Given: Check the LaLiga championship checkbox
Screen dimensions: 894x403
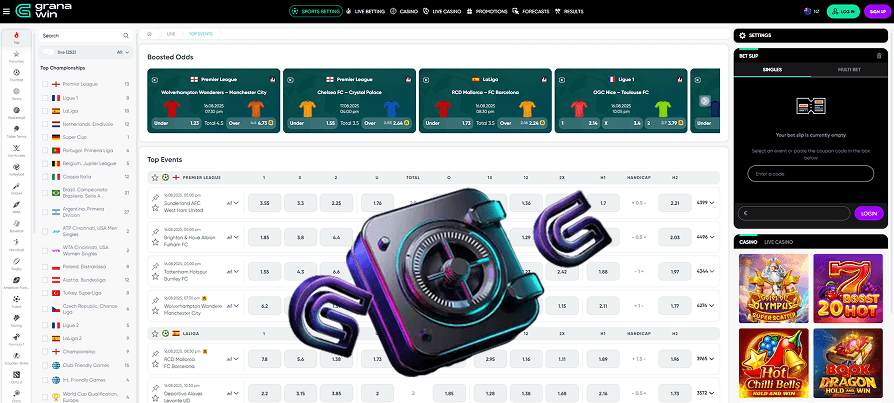Looking at the screenshot, I should pos(45,111).
